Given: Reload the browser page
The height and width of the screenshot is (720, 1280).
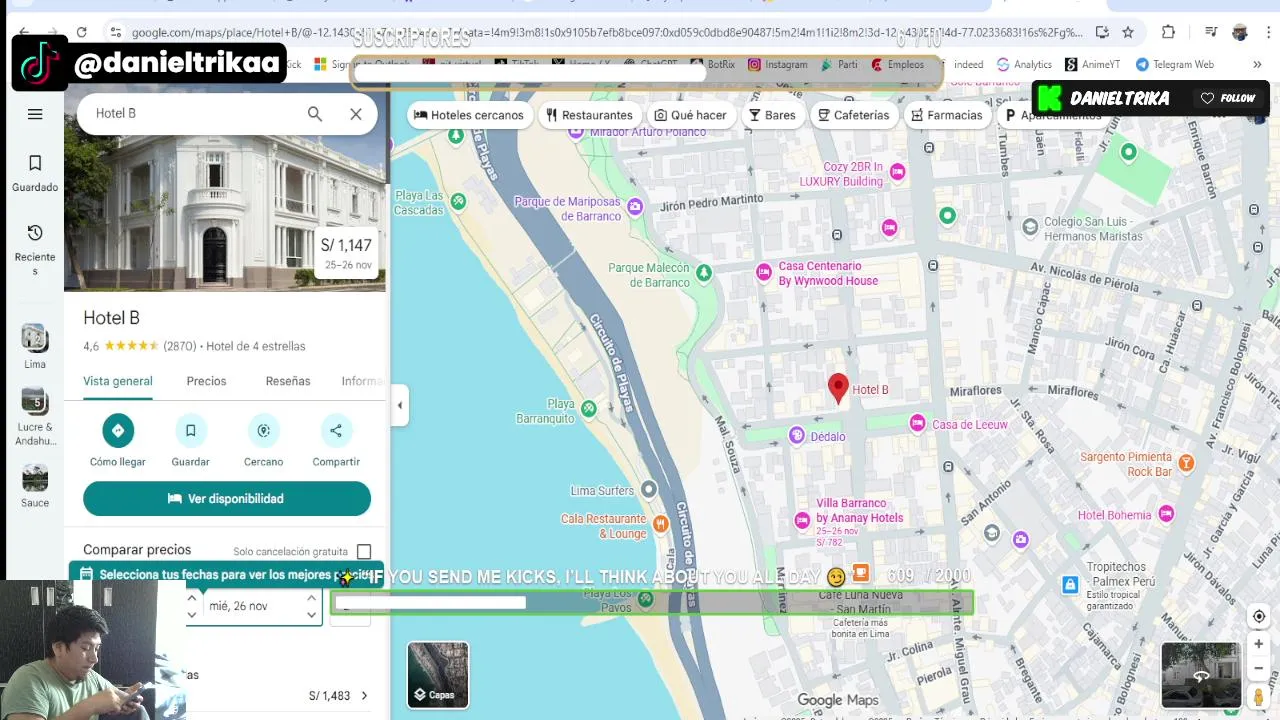Looking at the screenshot, I should [81, 32].
